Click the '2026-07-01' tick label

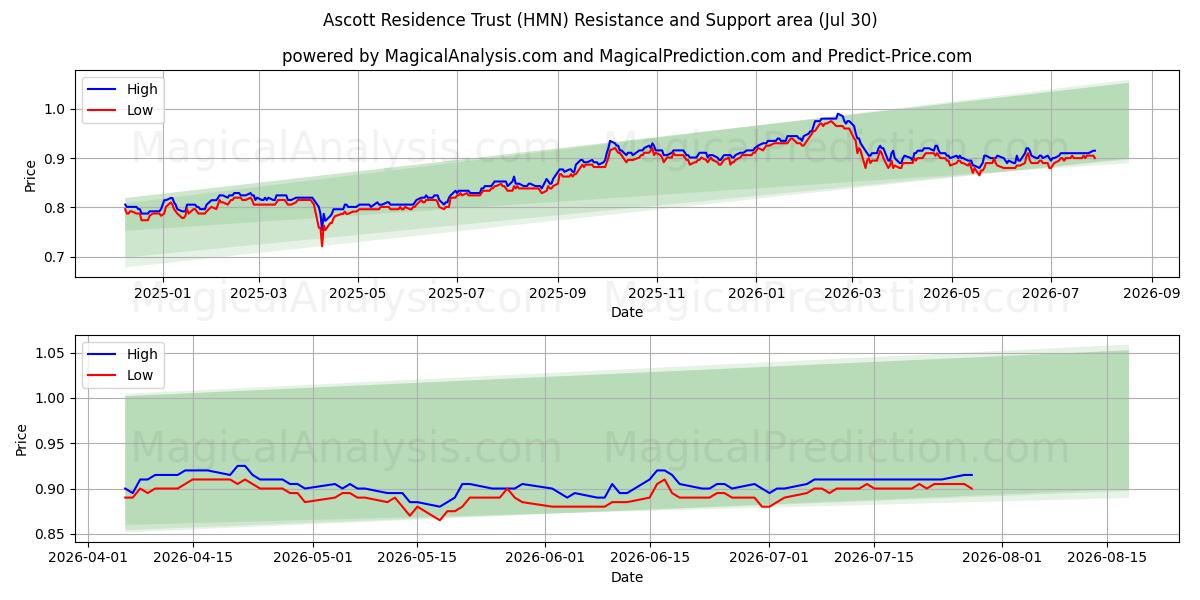770,558
